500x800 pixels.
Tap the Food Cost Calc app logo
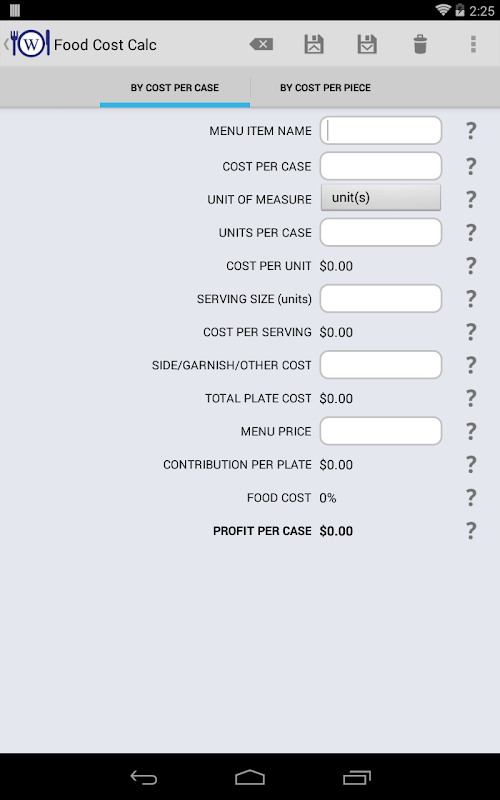pyautogui.click(x=30, y=44)
